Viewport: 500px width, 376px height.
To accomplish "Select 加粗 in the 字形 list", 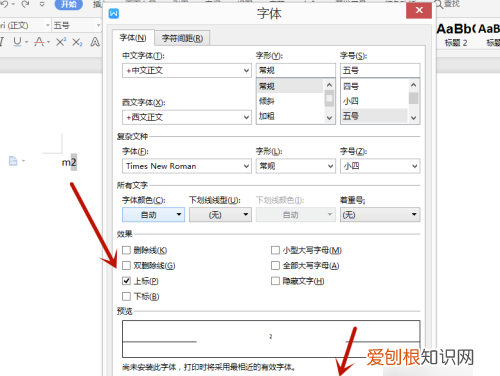I will click(290, 116).
